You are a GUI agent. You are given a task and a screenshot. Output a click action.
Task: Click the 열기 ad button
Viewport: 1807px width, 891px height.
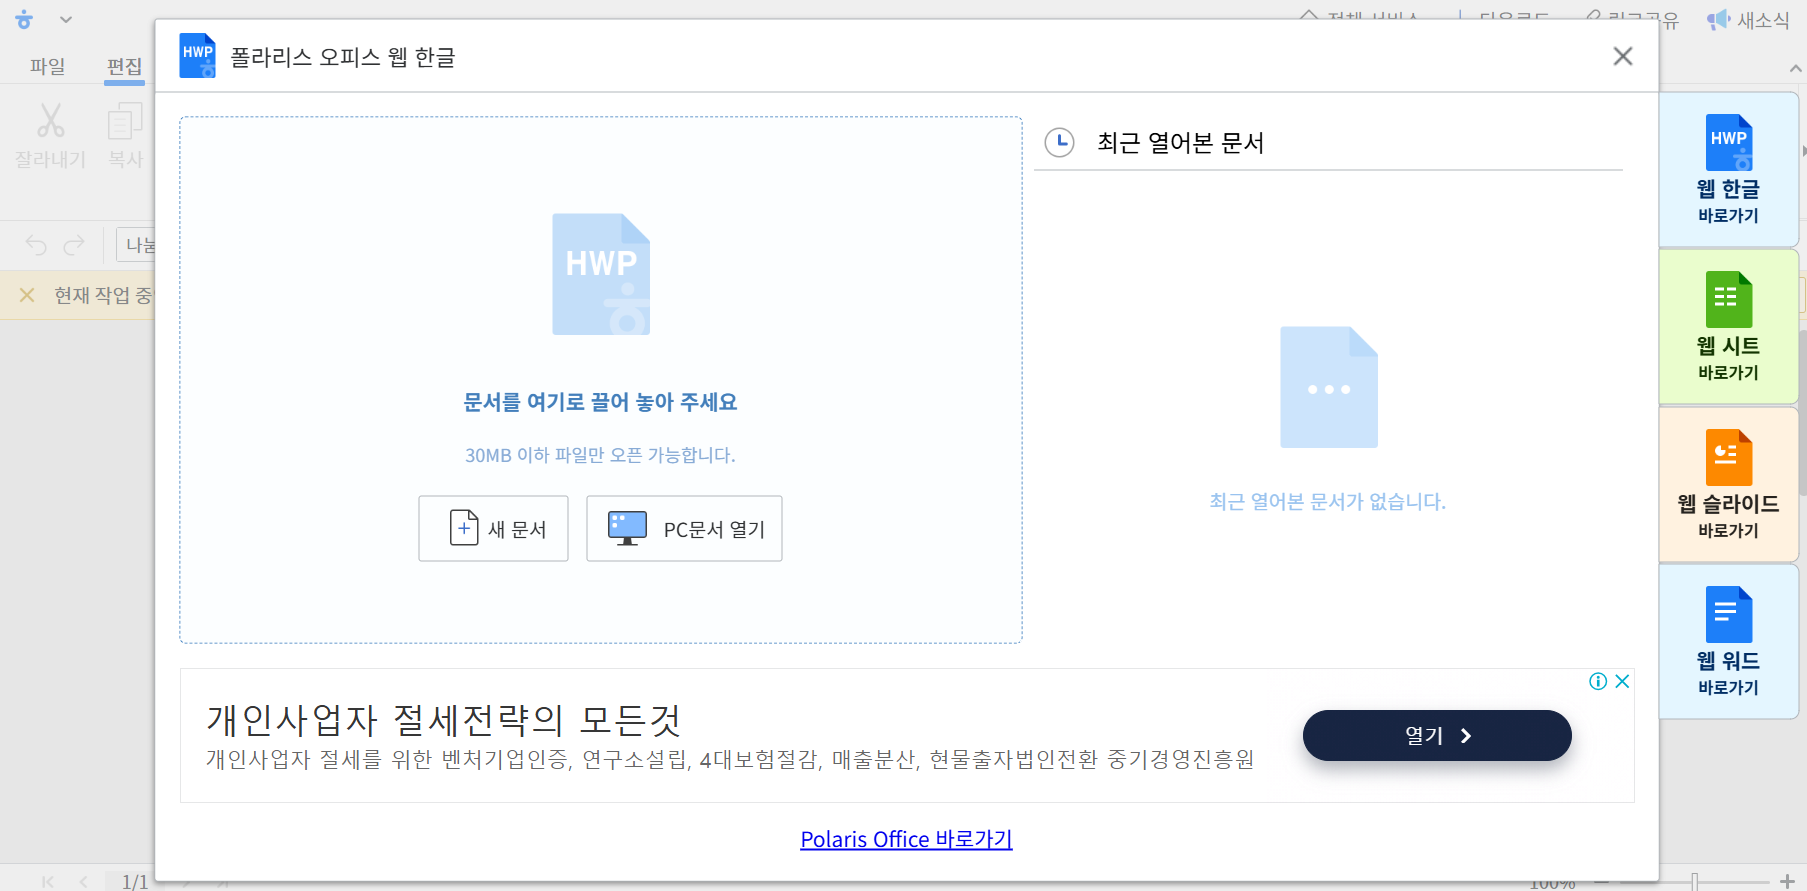(1437, 735)
